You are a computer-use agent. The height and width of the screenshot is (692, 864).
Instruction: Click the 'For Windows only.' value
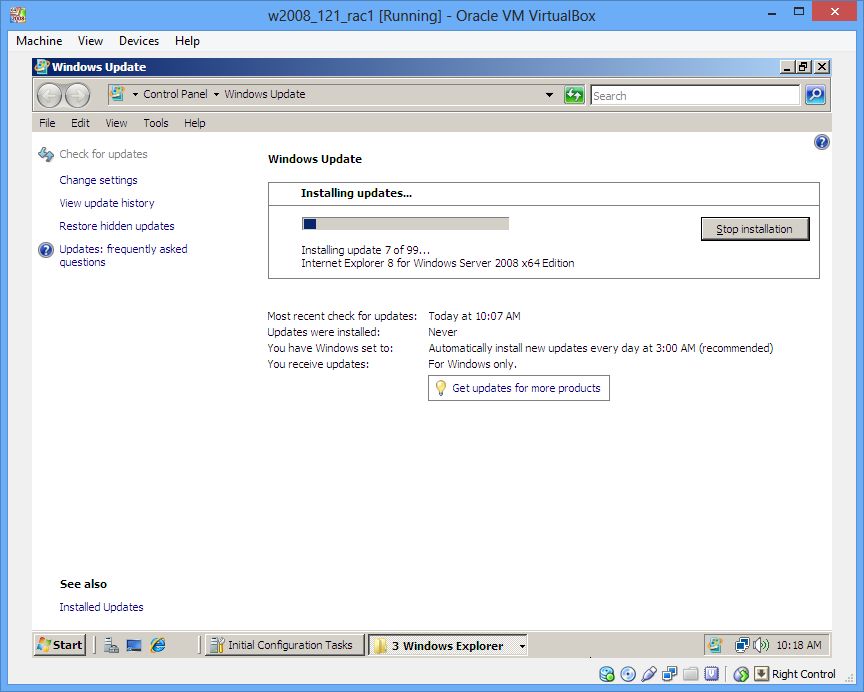(472, 364)
